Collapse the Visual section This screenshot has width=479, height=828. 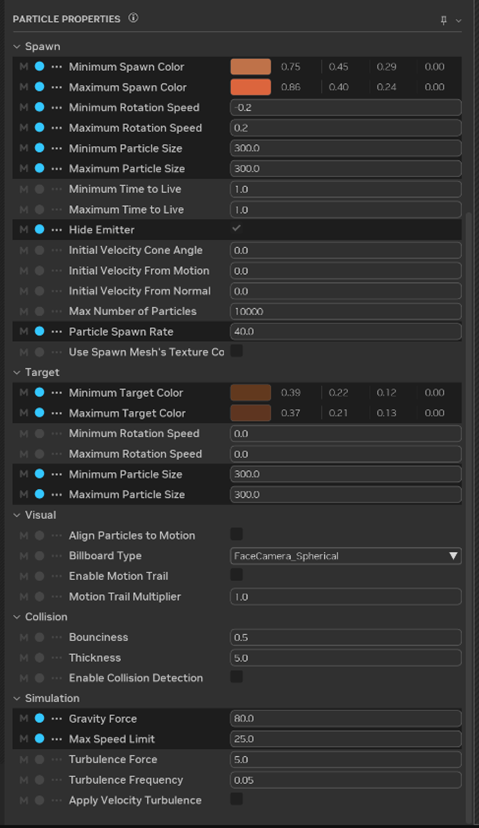click(x=17, y=515)
